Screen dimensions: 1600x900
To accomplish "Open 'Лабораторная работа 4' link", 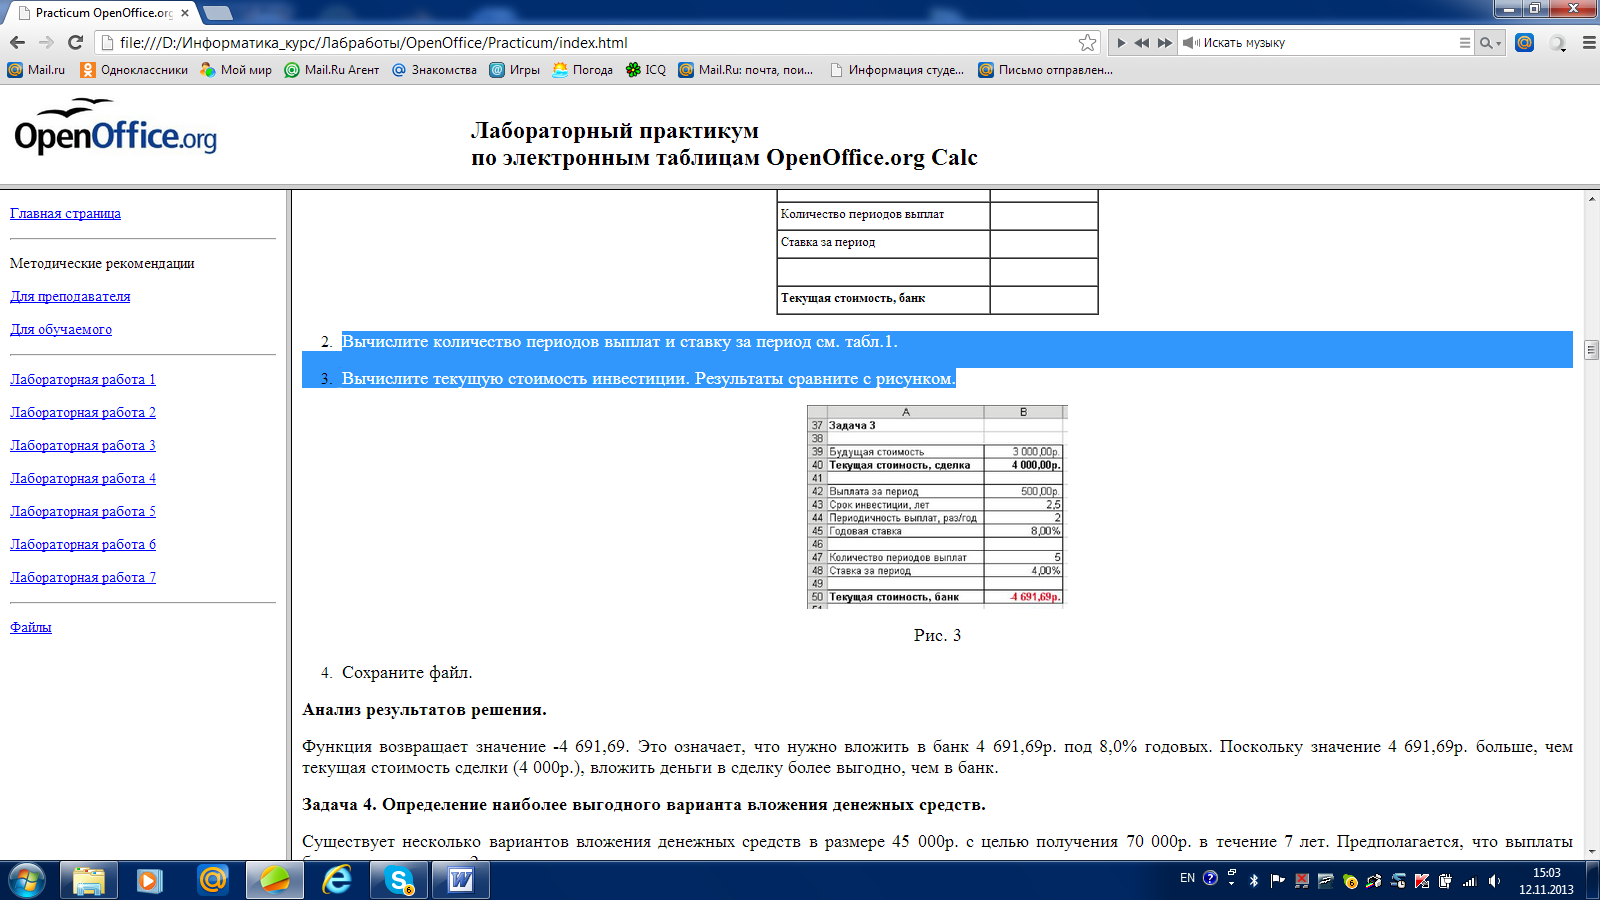I will pyautogui.click(x=83, y=479).
